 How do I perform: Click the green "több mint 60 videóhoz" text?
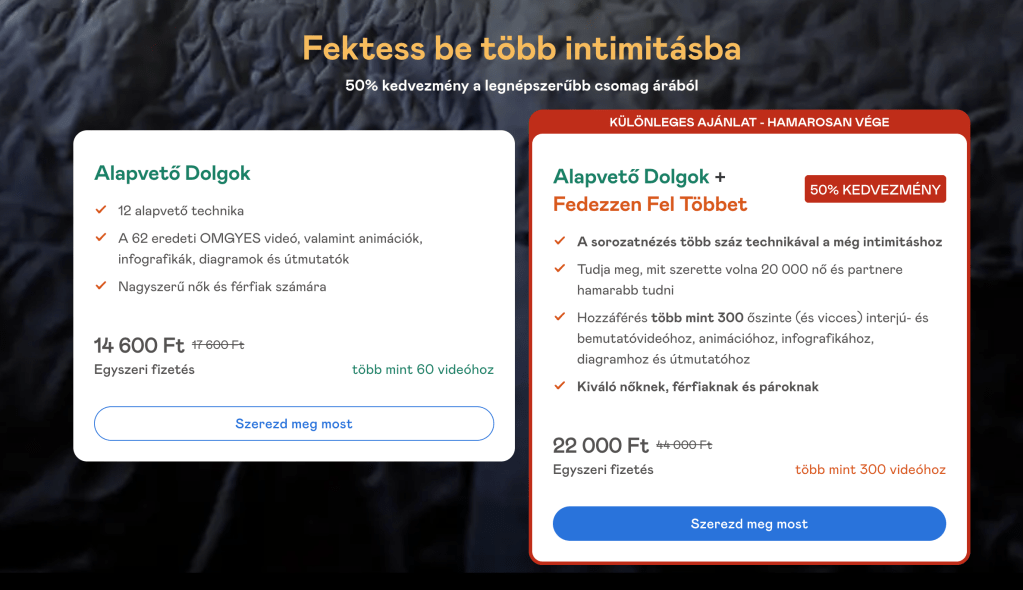[422, 369]
